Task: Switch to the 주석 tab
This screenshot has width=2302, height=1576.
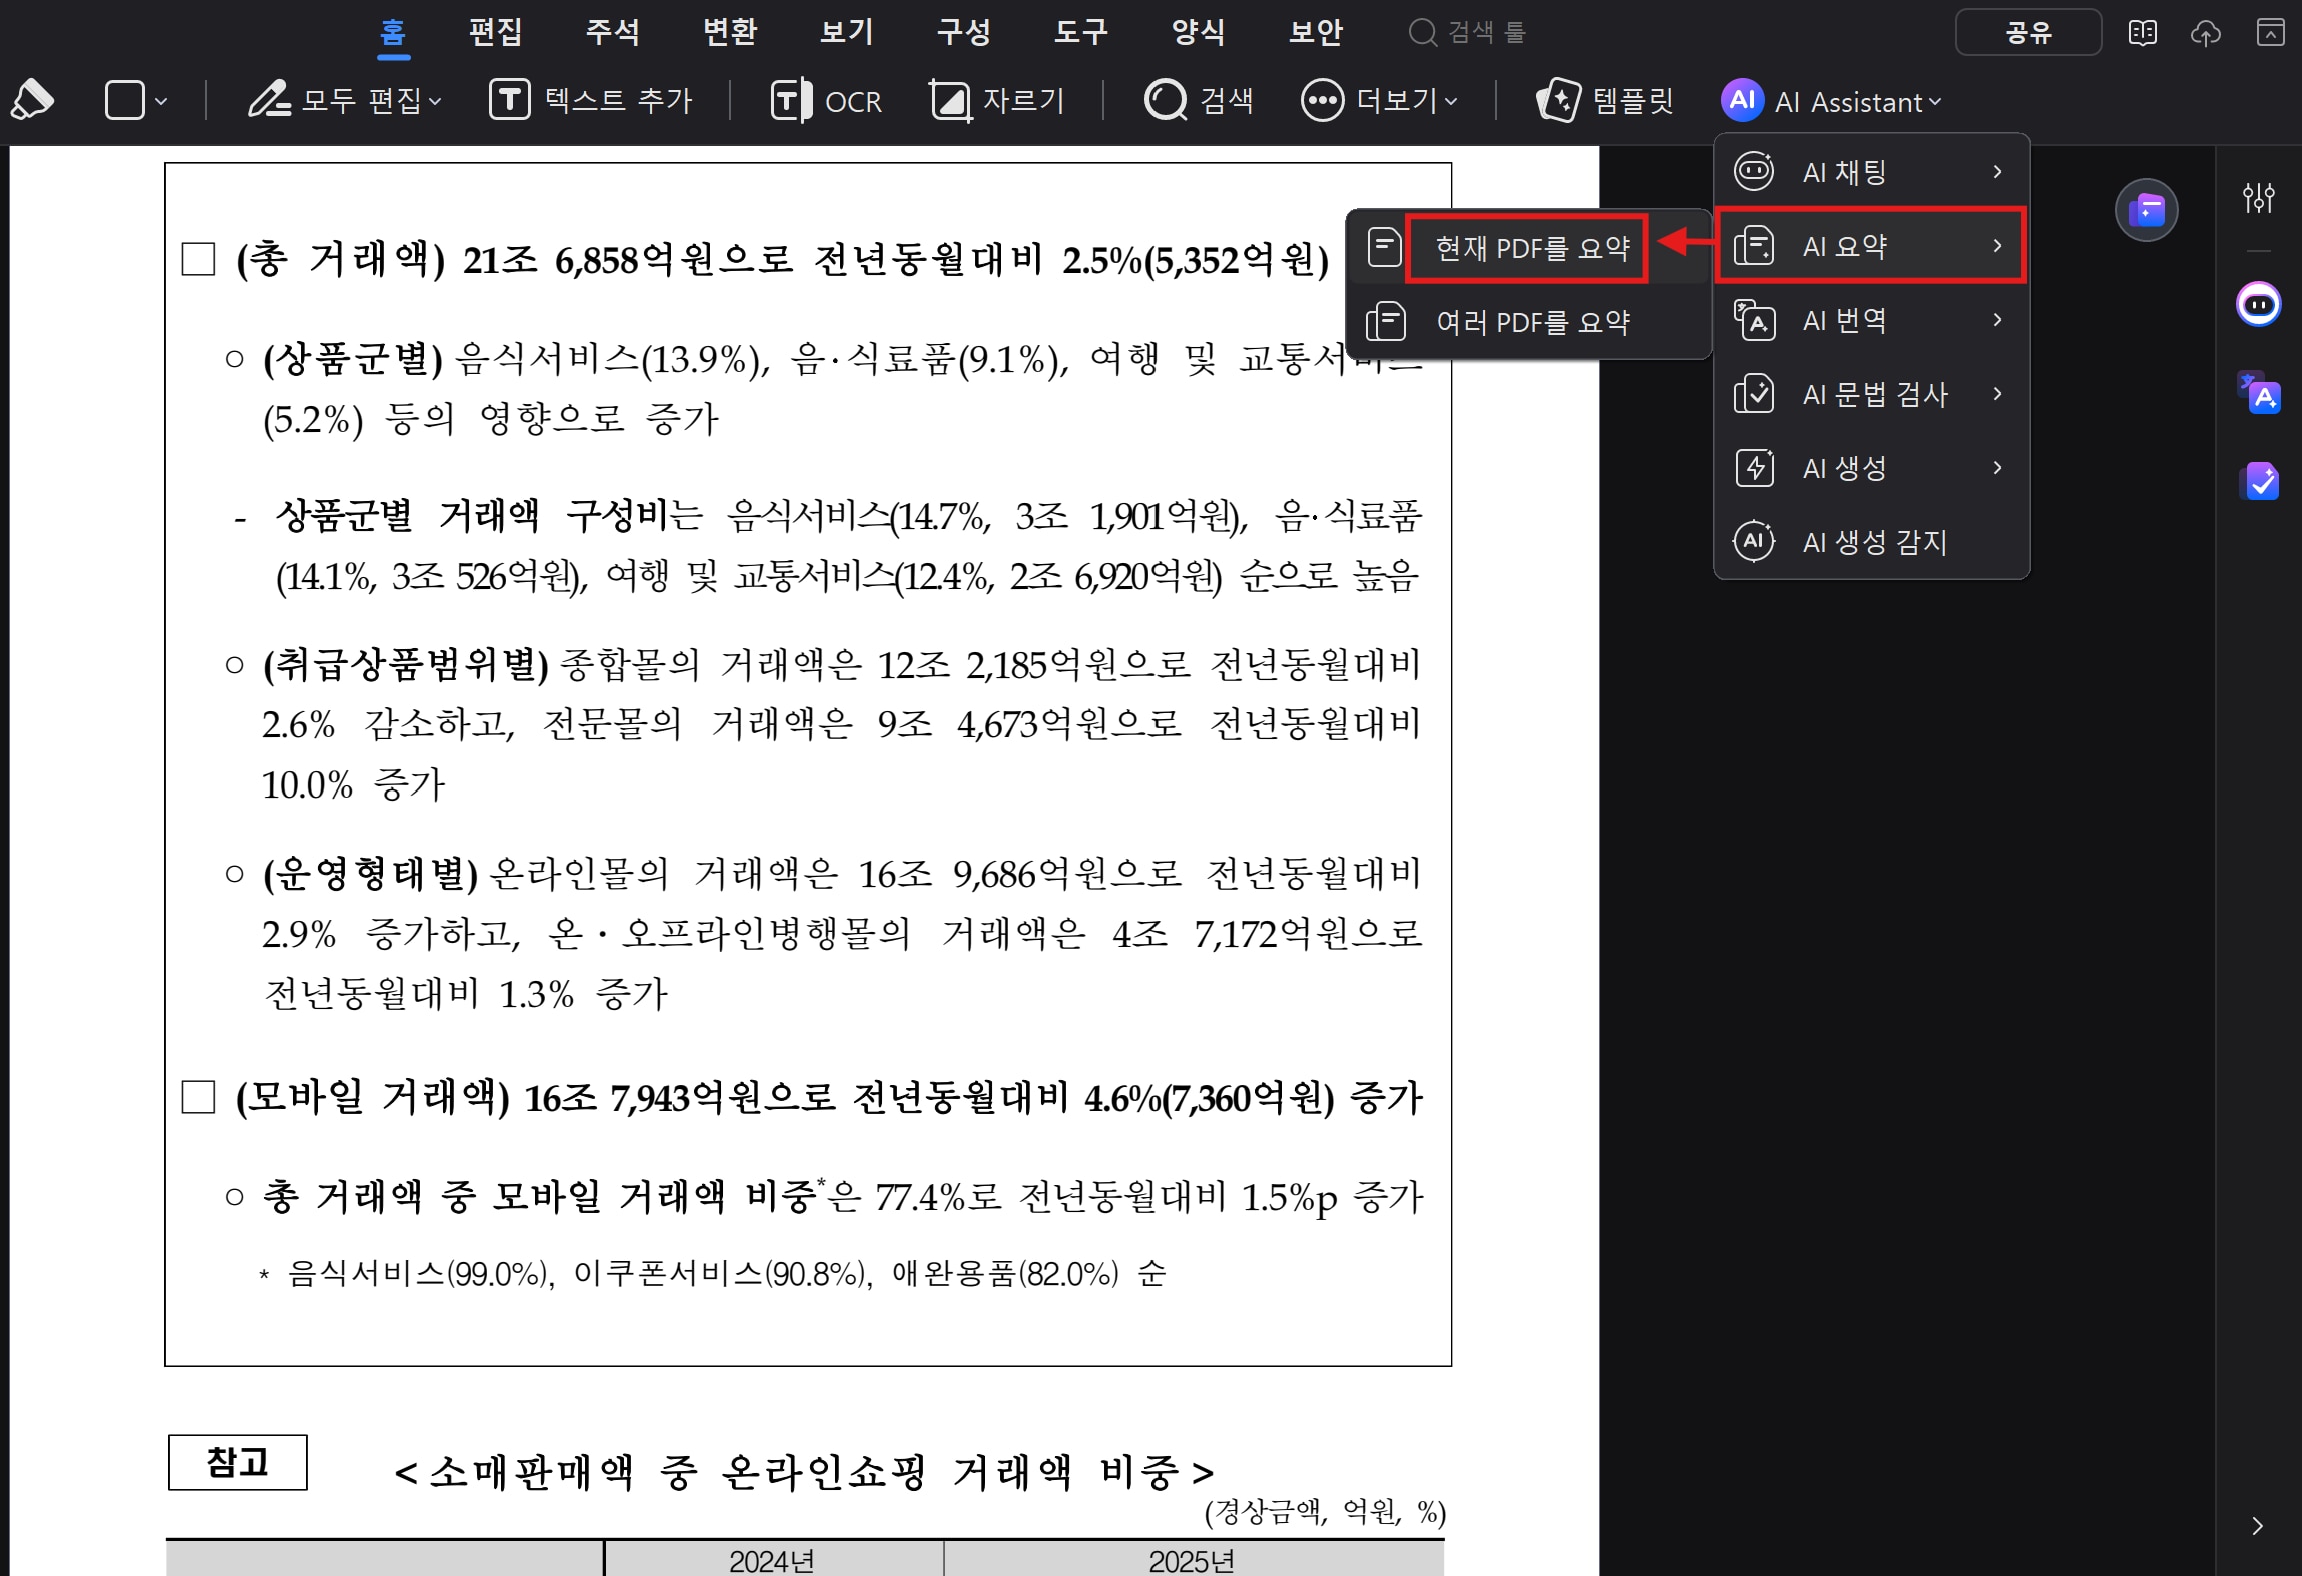Action: click(612, 32)
